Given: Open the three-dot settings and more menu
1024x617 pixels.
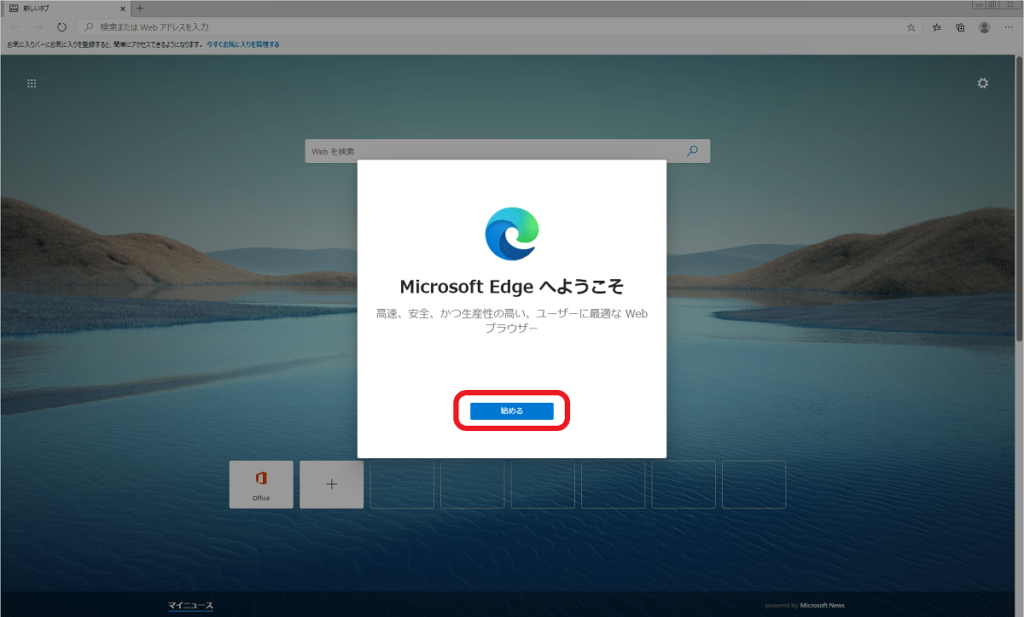Looking at the screenshot, I should [x=1008, y=27].
